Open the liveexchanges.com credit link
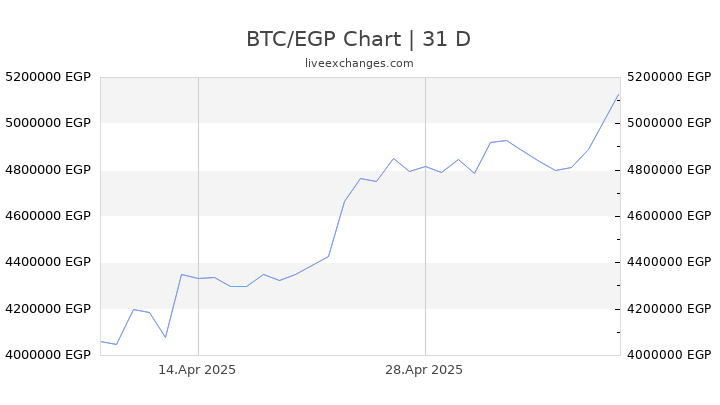Image resolution: width=720 pixels, height=405 pixels. click(359, 63)
